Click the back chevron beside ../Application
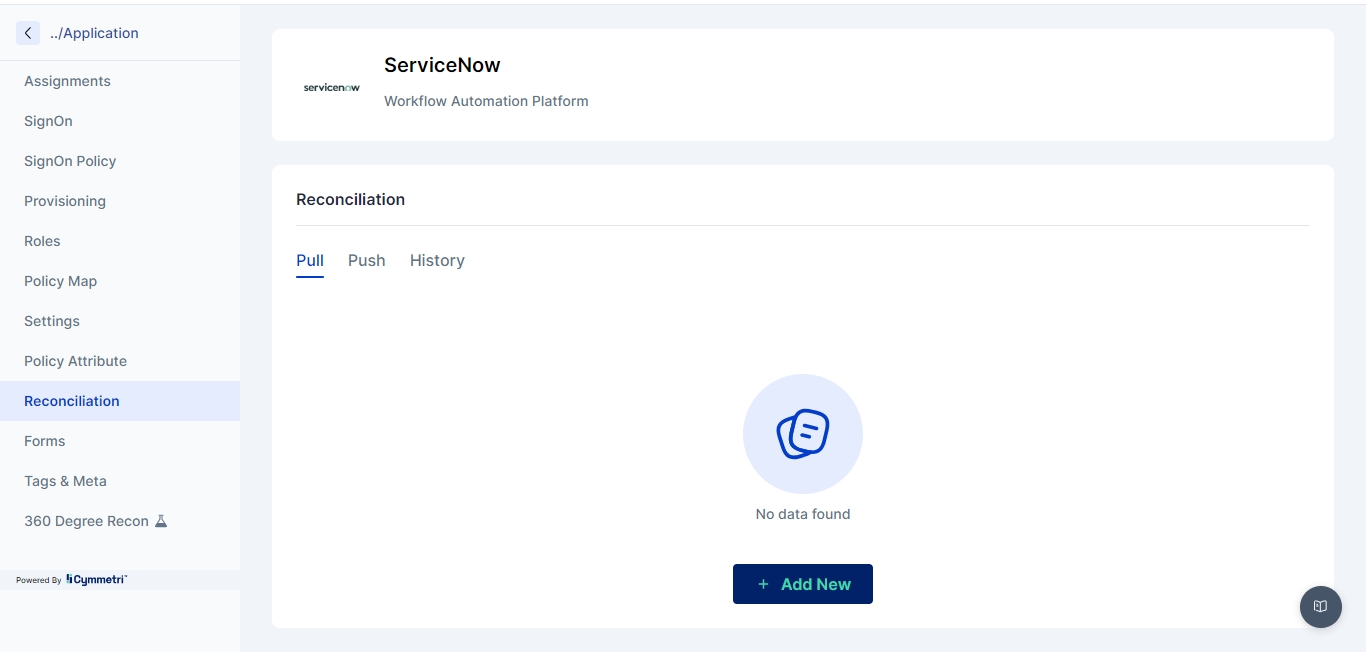 28,33
